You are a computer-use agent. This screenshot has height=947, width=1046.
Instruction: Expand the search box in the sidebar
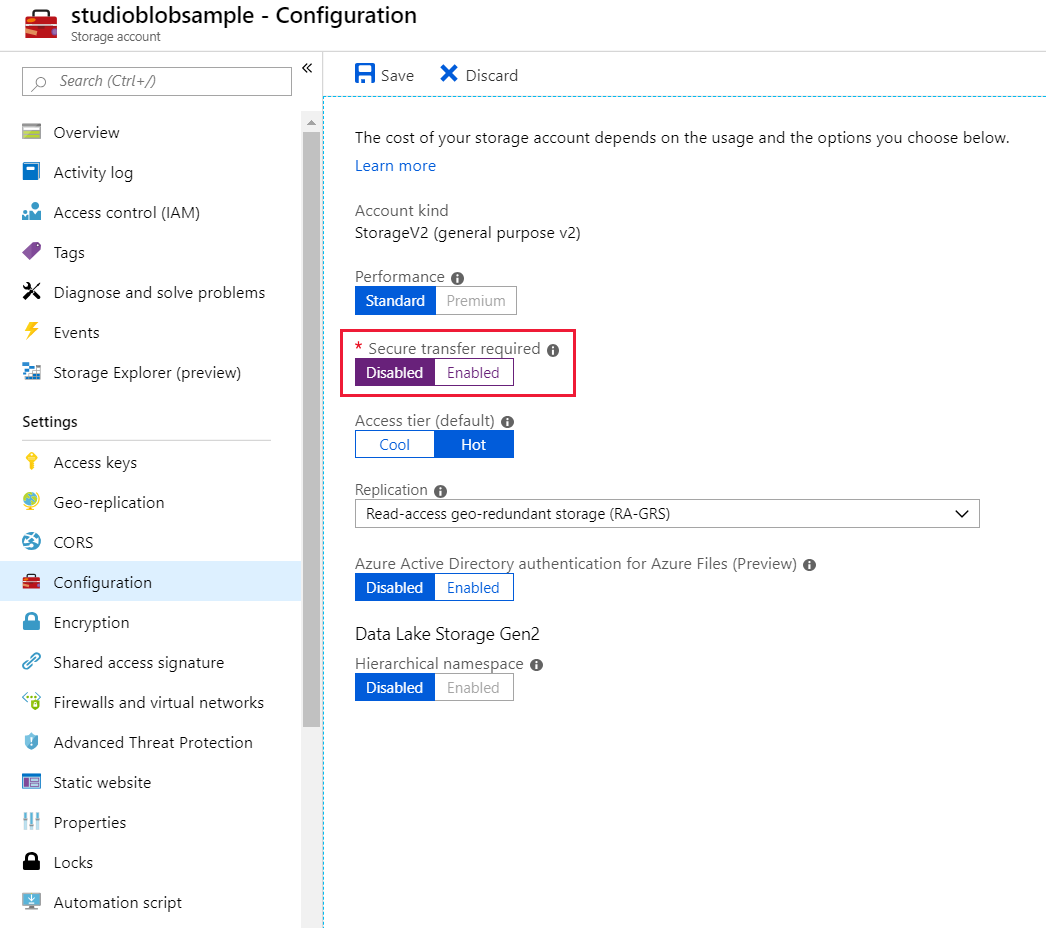[x=156, y=81]
